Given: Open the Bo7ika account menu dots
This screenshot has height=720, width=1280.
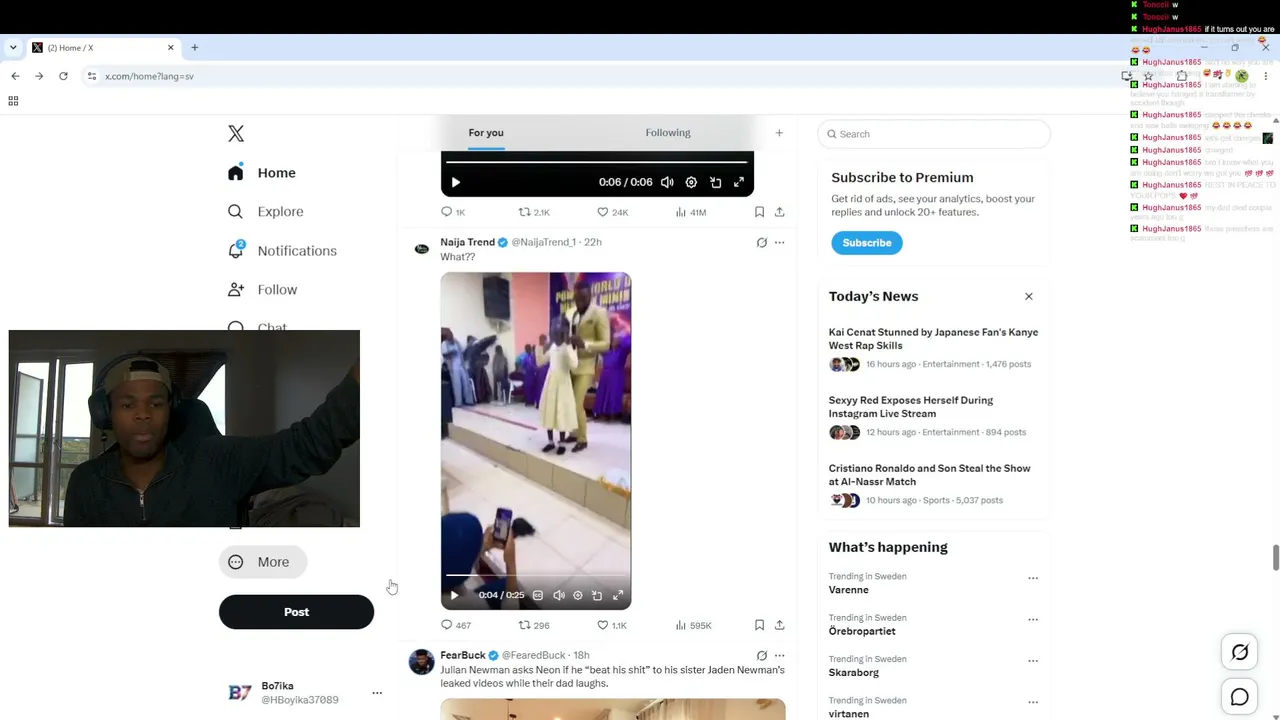Looking at the screenshot, I should 377,693.
